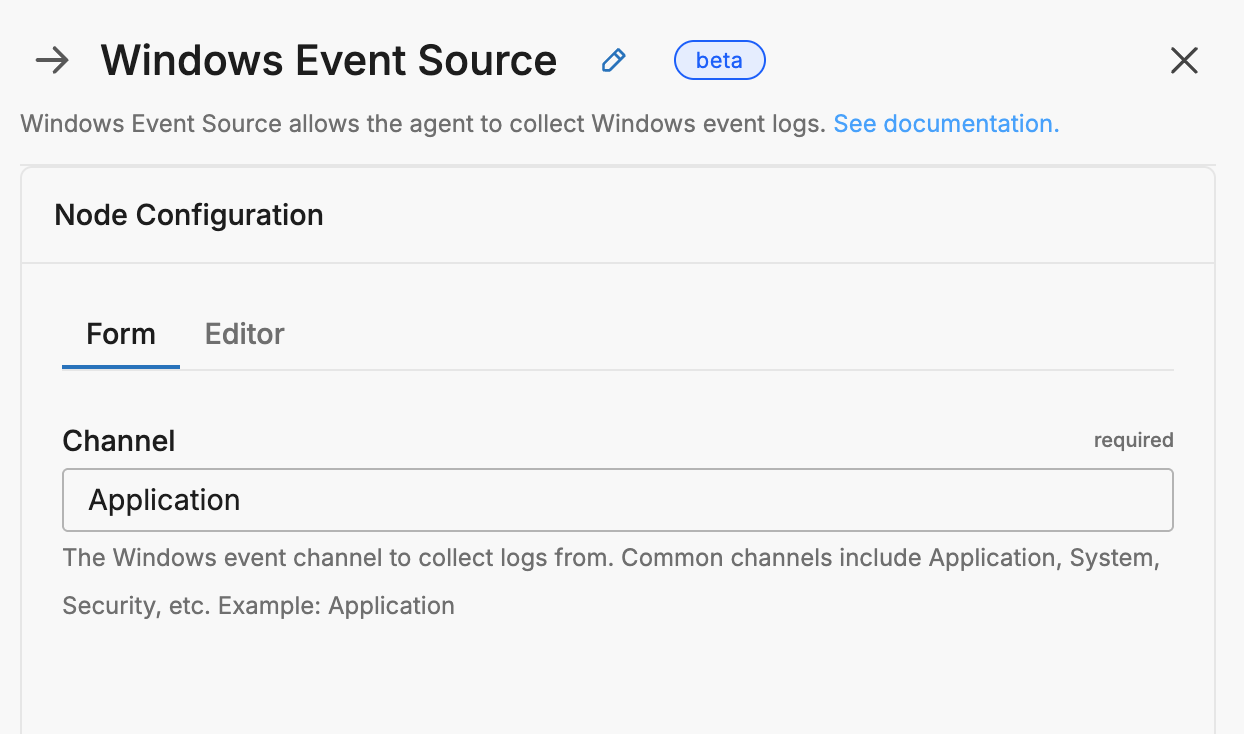Focus the Channel input field
Image resolution: width=1244 pixels, height=734 pixels.
tap(618, 500)
